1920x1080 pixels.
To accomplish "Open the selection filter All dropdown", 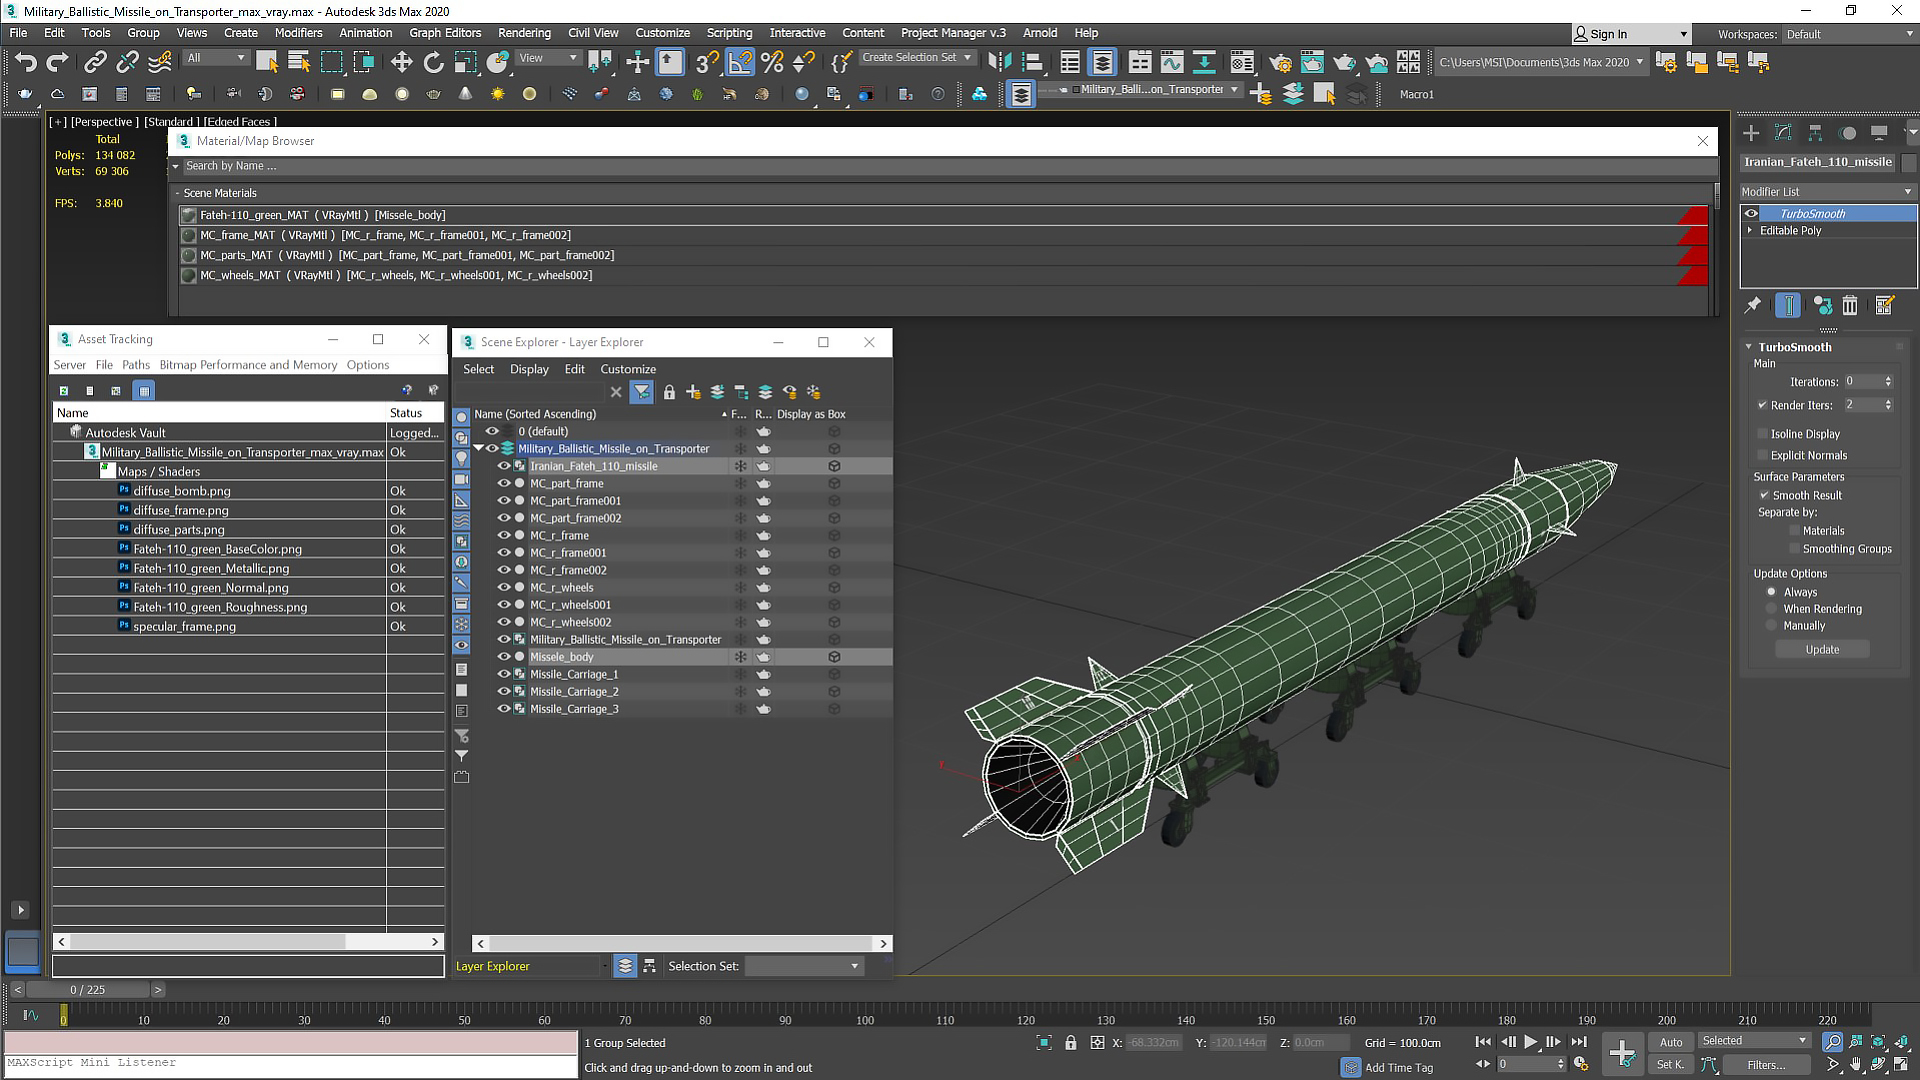I will [216, 58].
